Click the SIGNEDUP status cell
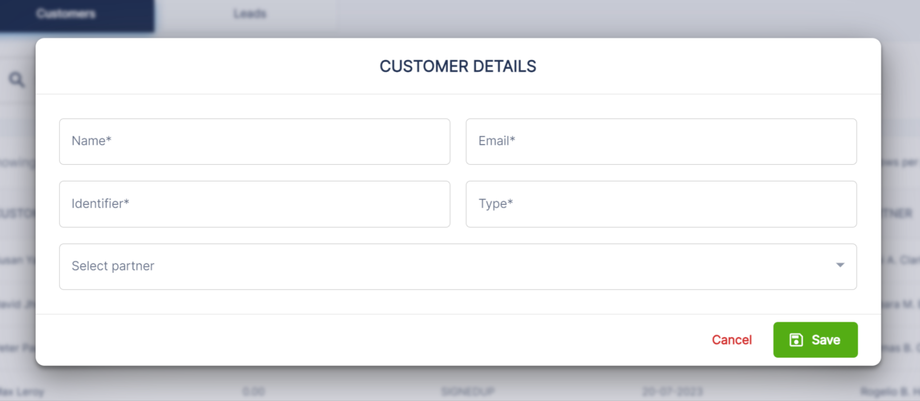 (x=468, y=391)
